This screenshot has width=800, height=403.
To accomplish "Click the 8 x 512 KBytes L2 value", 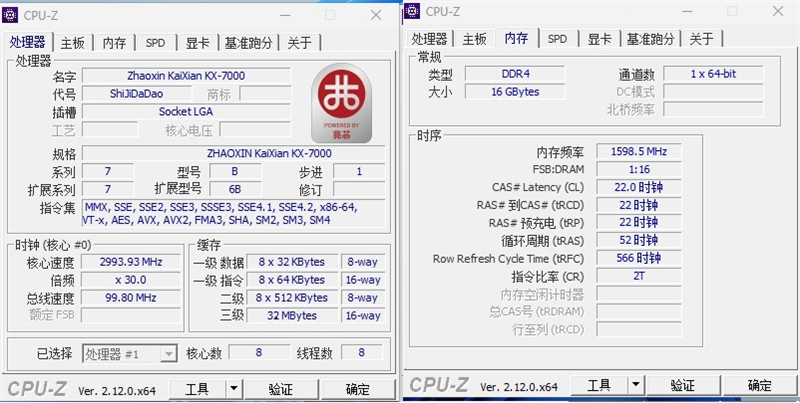I will pyautogui.click(x=292, y=297).
